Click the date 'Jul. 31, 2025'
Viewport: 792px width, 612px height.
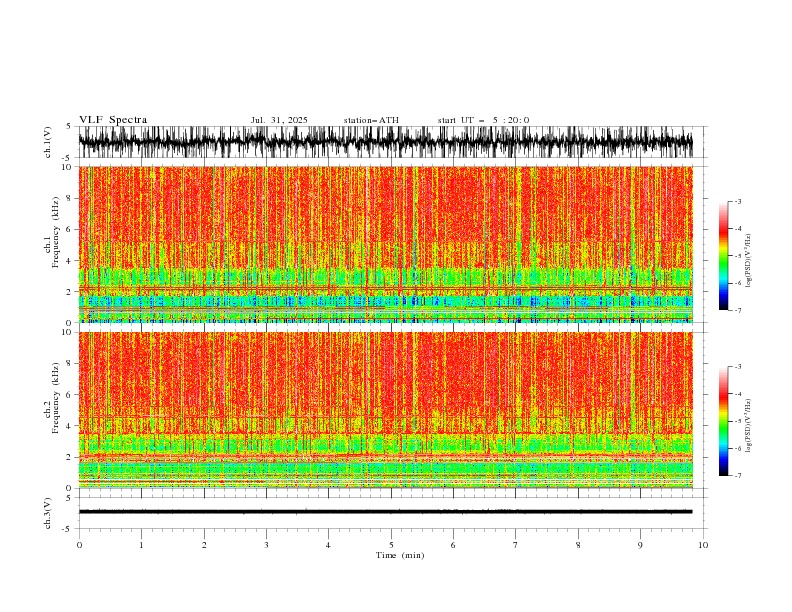(x=279, y=120)
